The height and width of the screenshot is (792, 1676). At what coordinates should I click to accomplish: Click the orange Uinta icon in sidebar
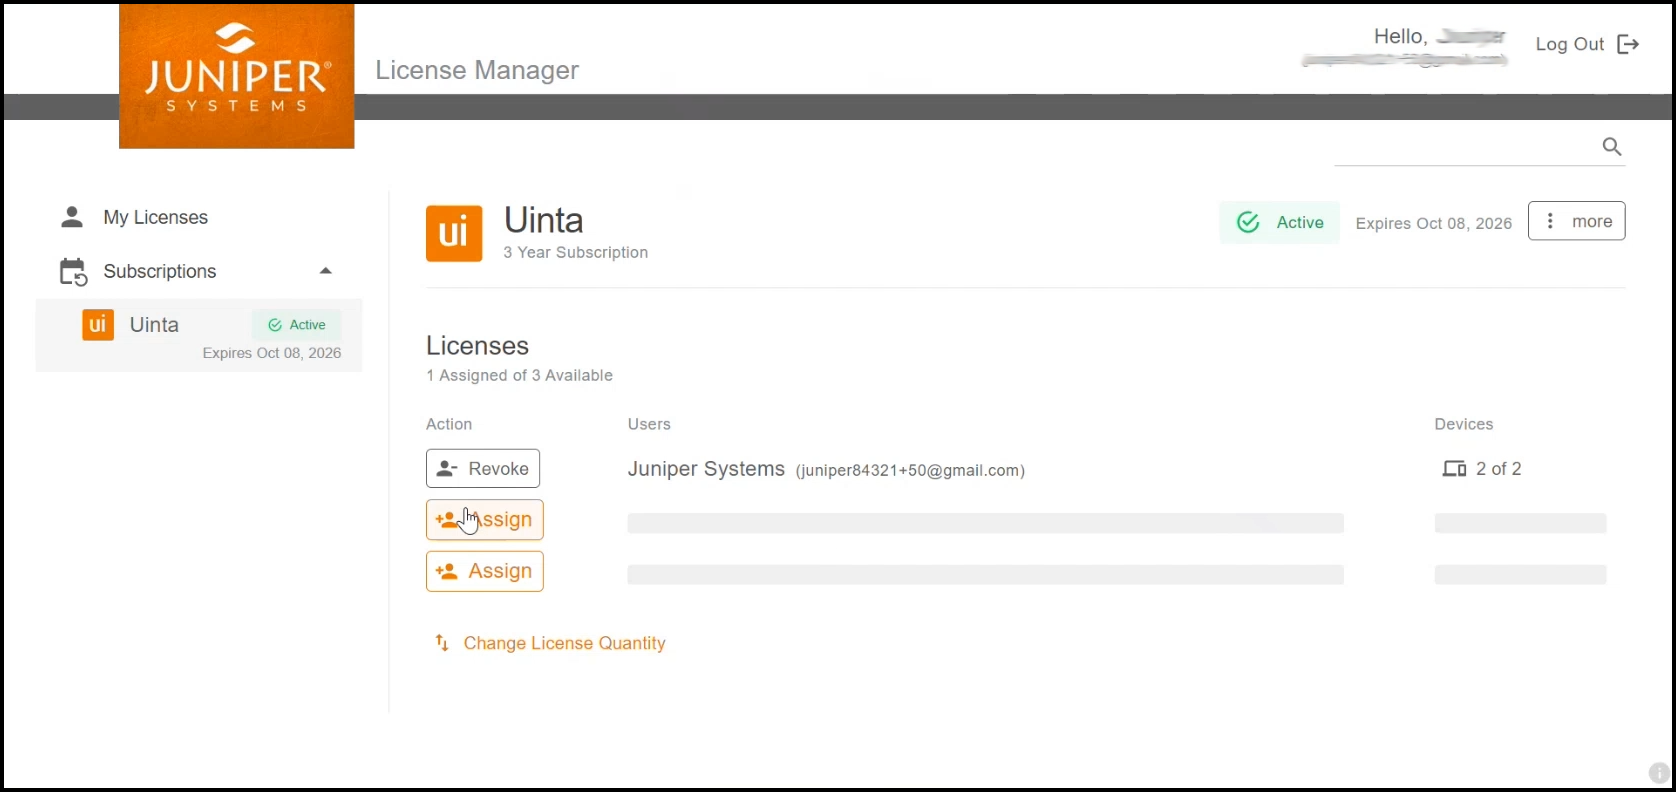coord(98,325)
